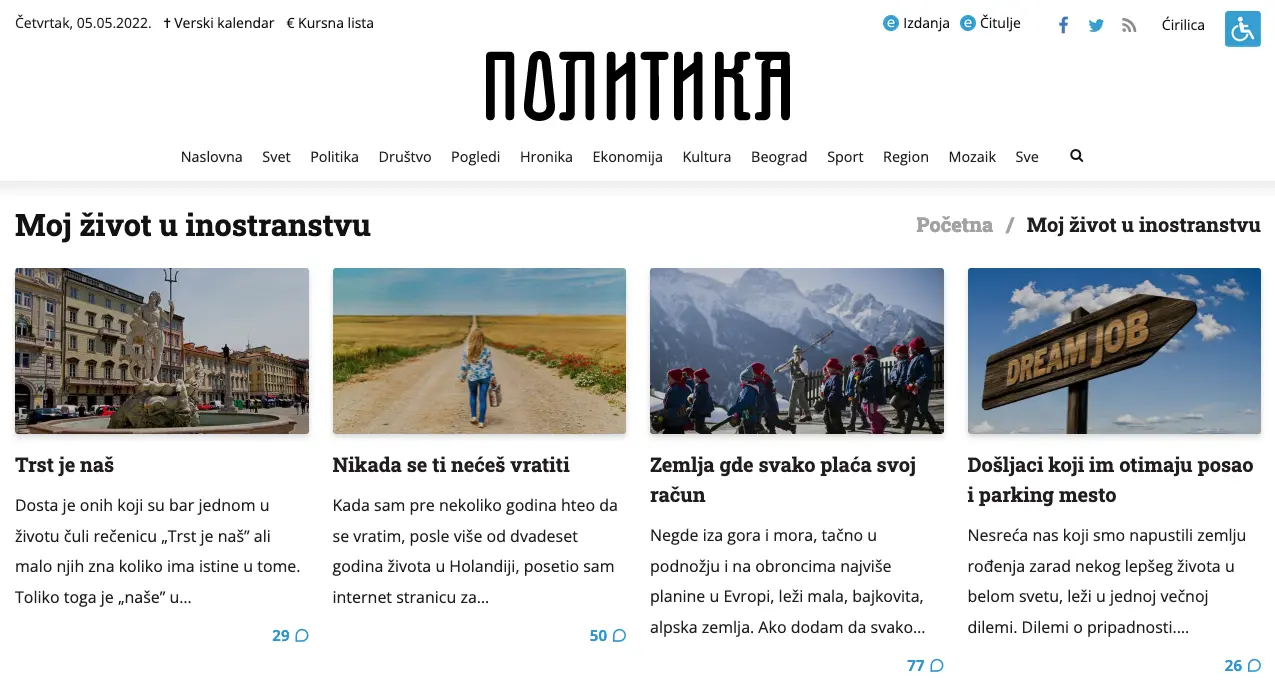1275x690 pixels.
Task: Switch script to Ćirilica
Action: (x=1183, y=24)
